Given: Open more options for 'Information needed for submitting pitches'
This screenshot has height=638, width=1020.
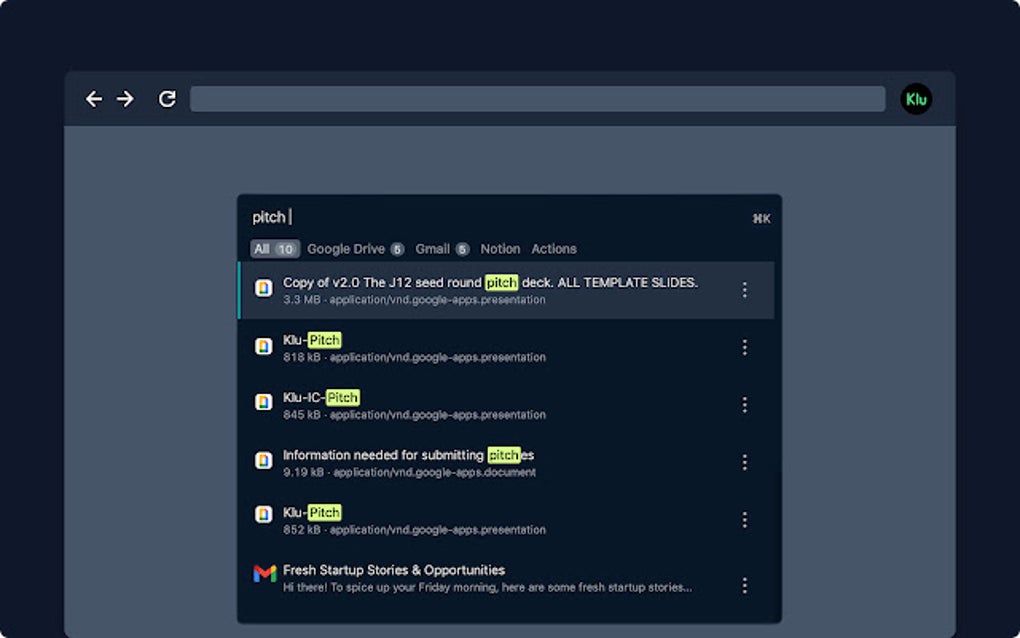Looking at the screenshot, I should [x=744, y=462].
